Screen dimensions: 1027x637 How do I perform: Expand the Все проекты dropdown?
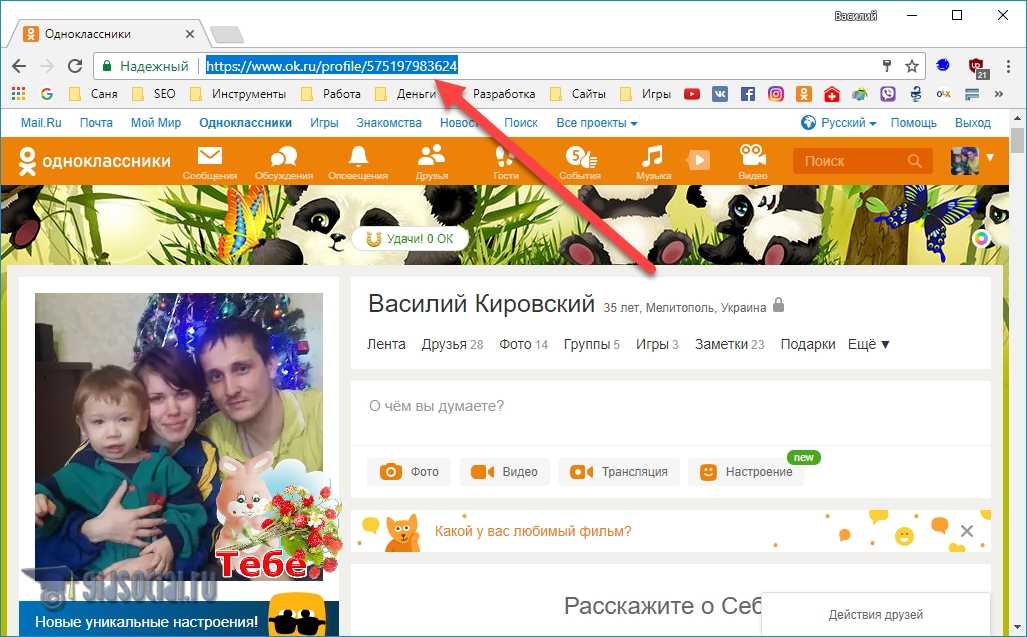[597, 123]
